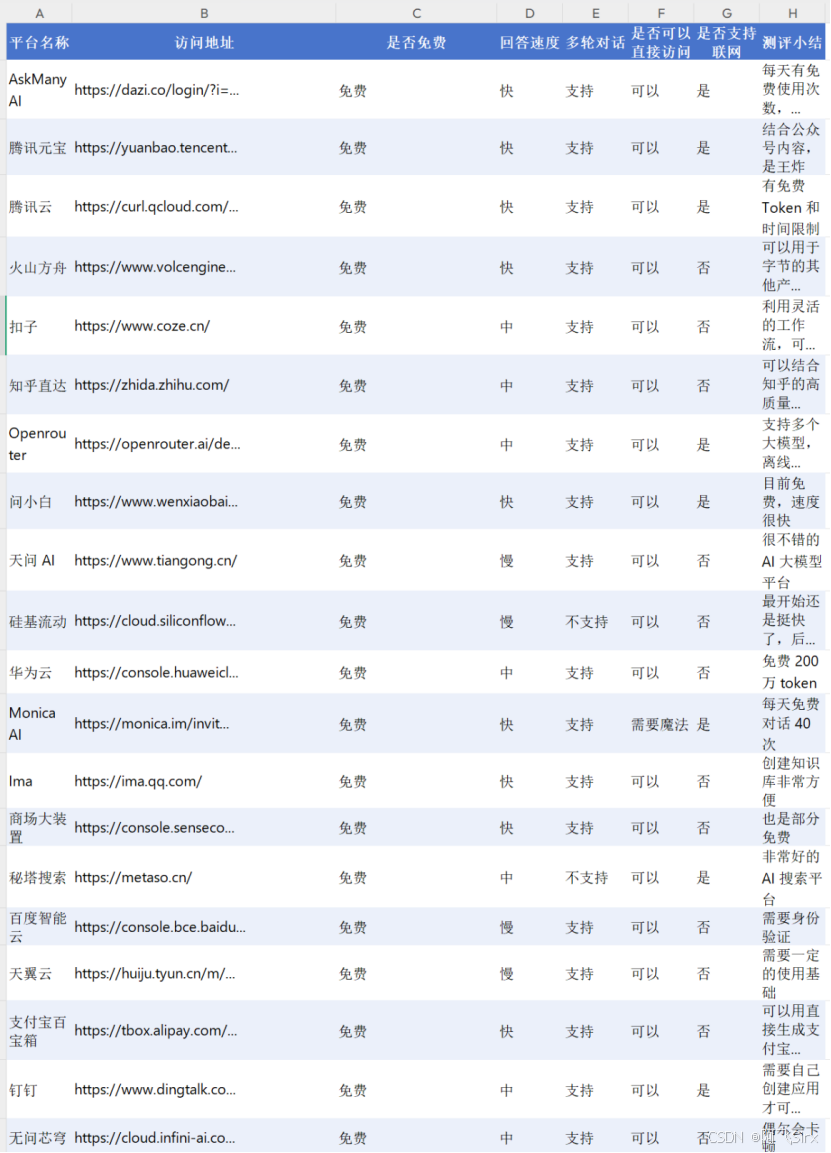Open the console.bce.baidu link
831x1153 pixels.
coord(160,927)
